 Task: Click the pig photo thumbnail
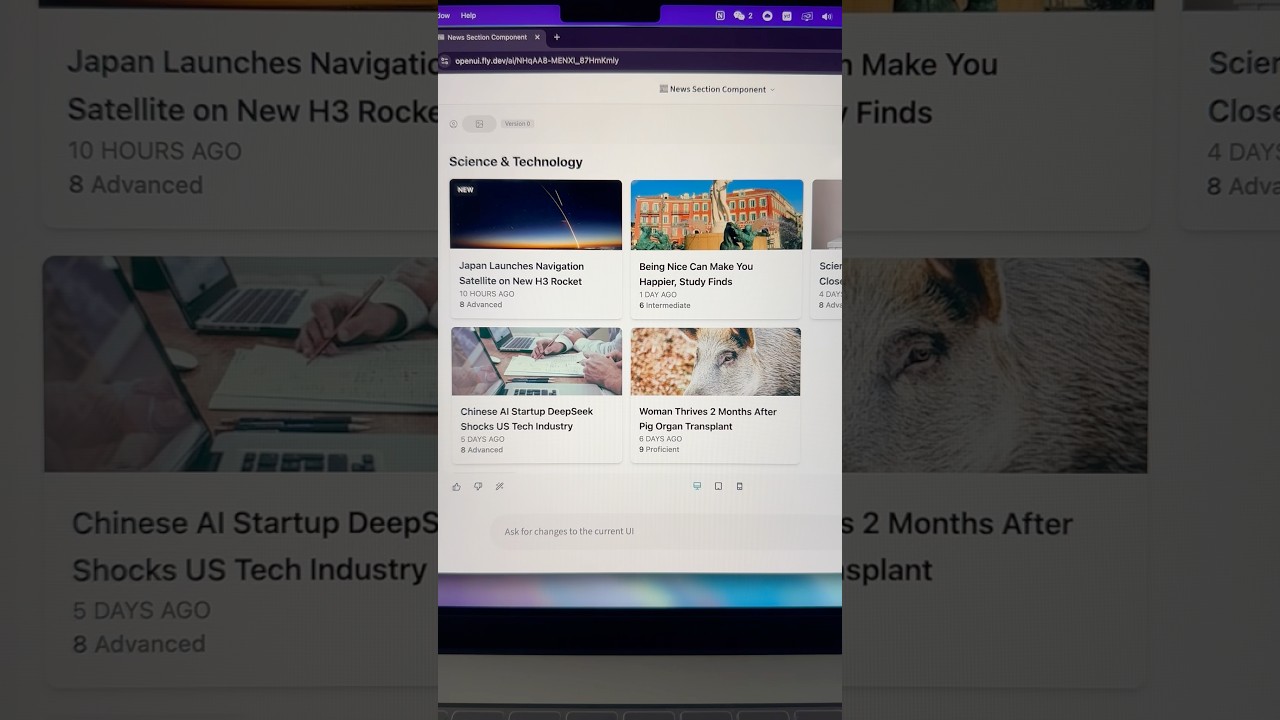715,361
